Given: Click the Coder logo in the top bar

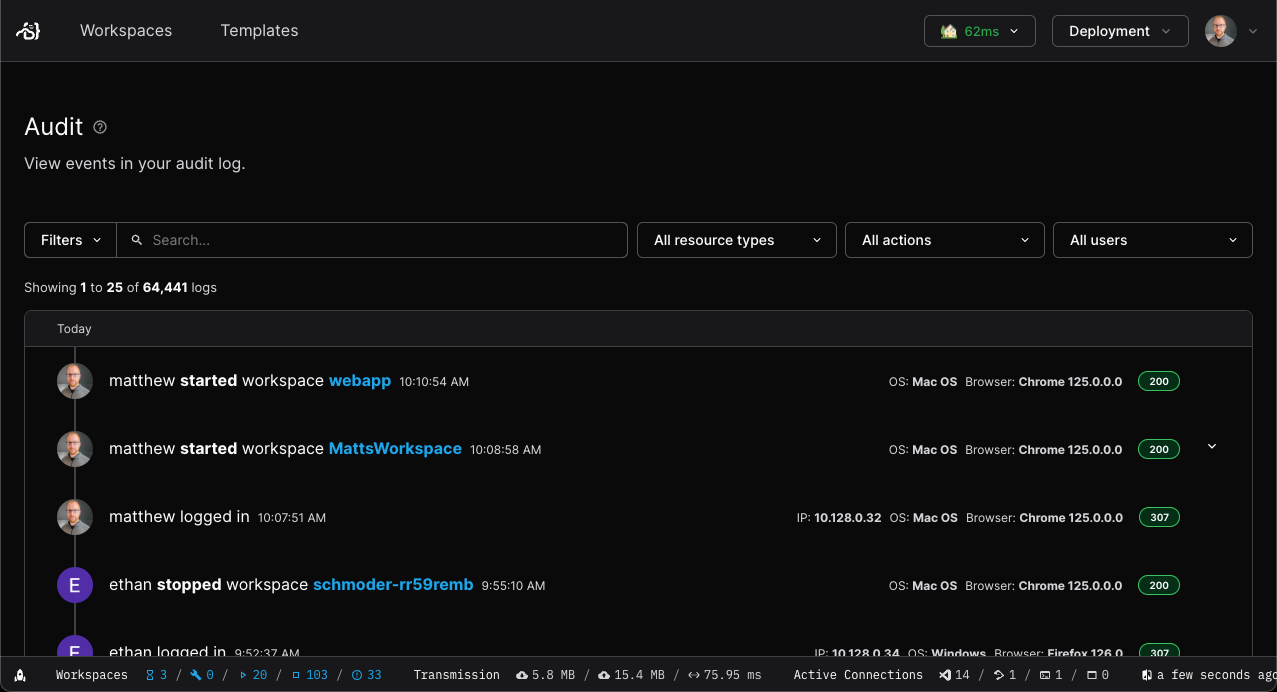Looking at the screenshot, I should pyautogui.click(x=28, y=30).
